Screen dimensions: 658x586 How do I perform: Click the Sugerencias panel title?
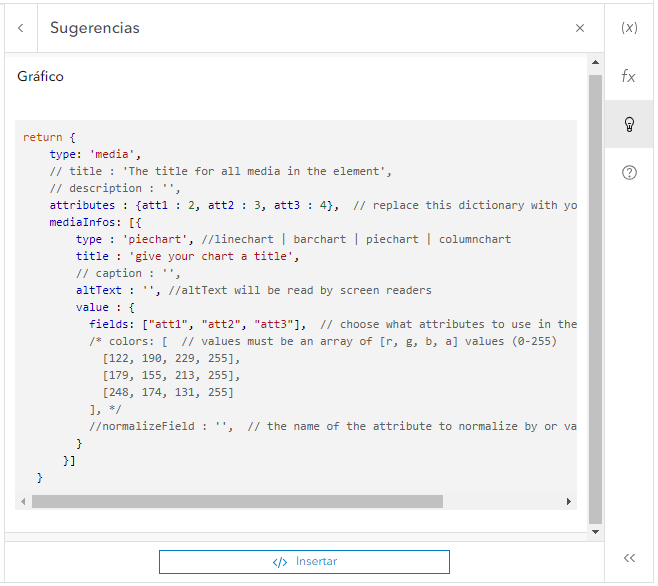[95, 28]
